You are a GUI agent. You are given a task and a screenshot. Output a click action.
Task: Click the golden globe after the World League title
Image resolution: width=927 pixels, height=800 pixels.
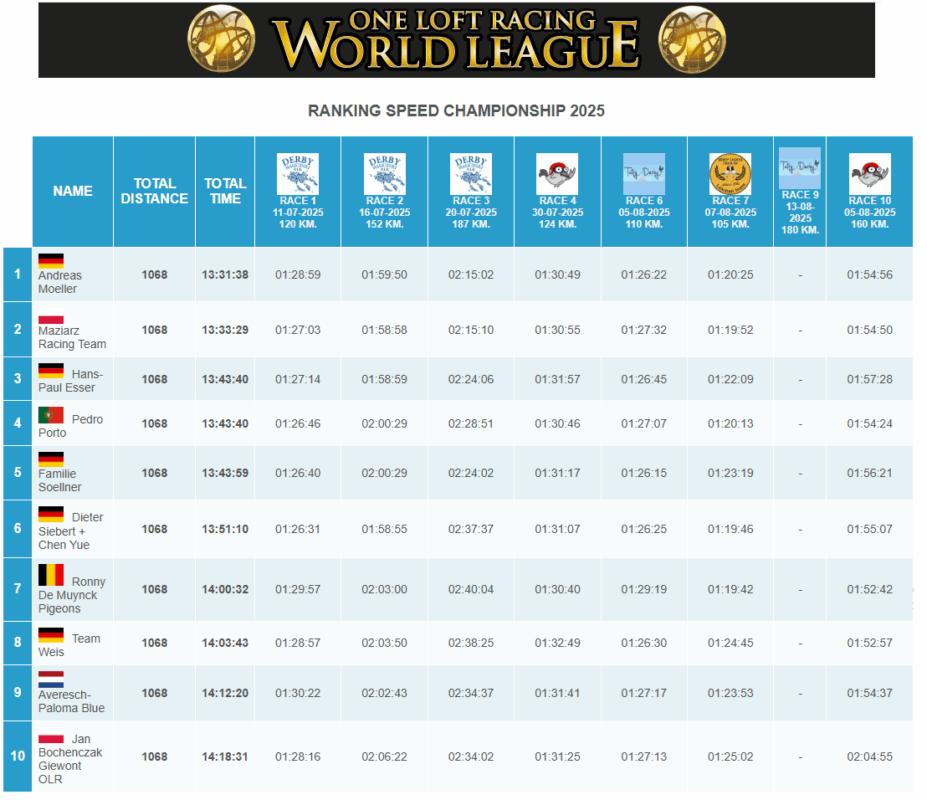(x=692, y=39)
